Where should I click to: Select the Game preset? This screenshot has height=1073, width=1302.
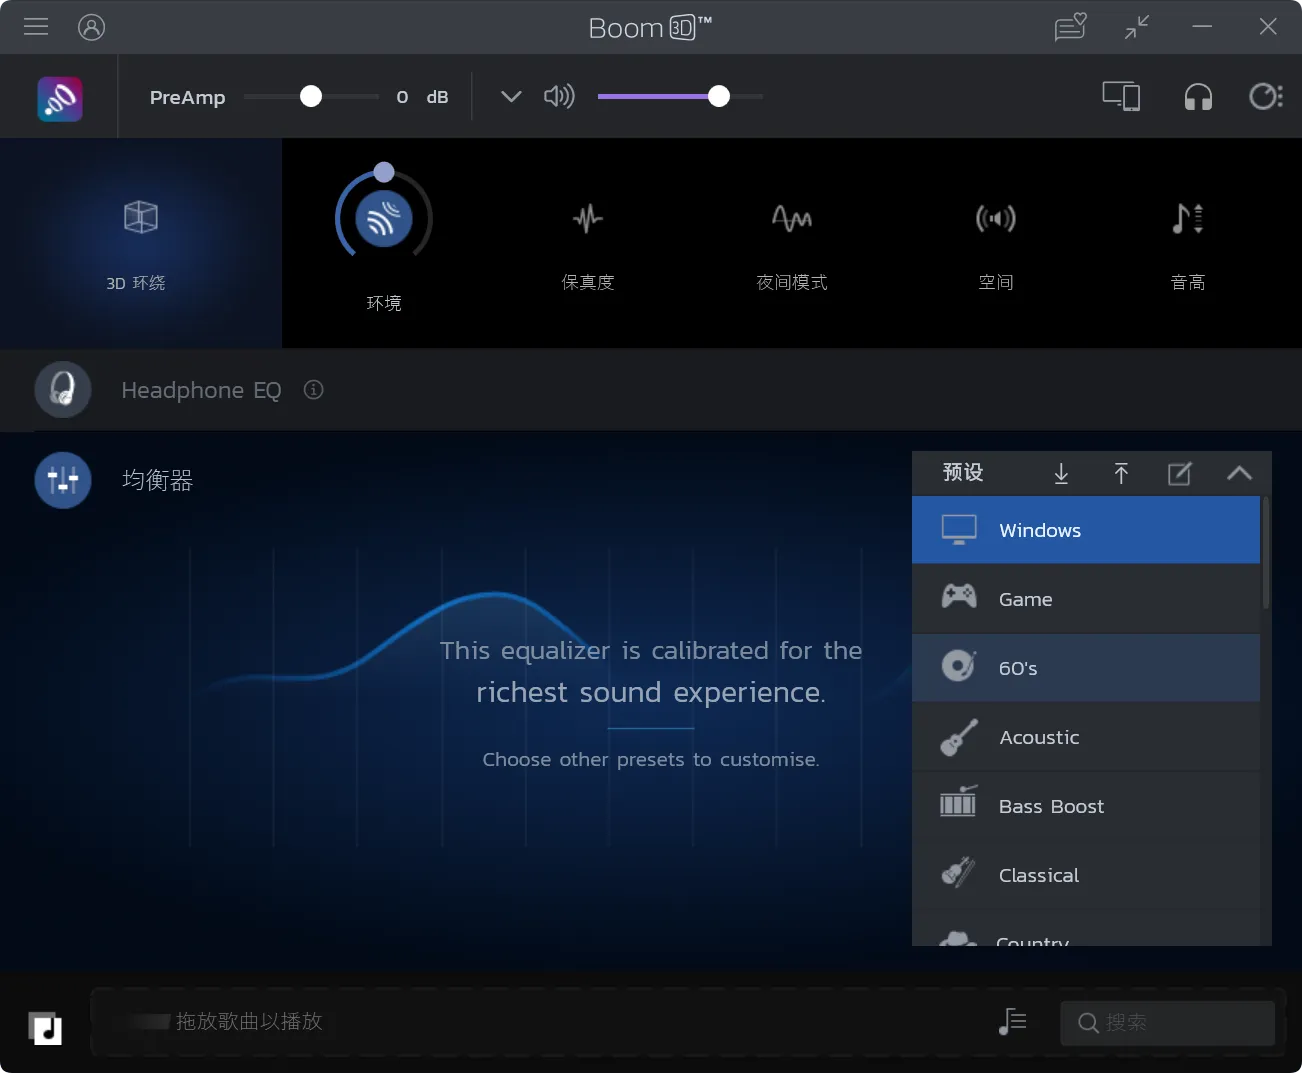[1086, 599]
